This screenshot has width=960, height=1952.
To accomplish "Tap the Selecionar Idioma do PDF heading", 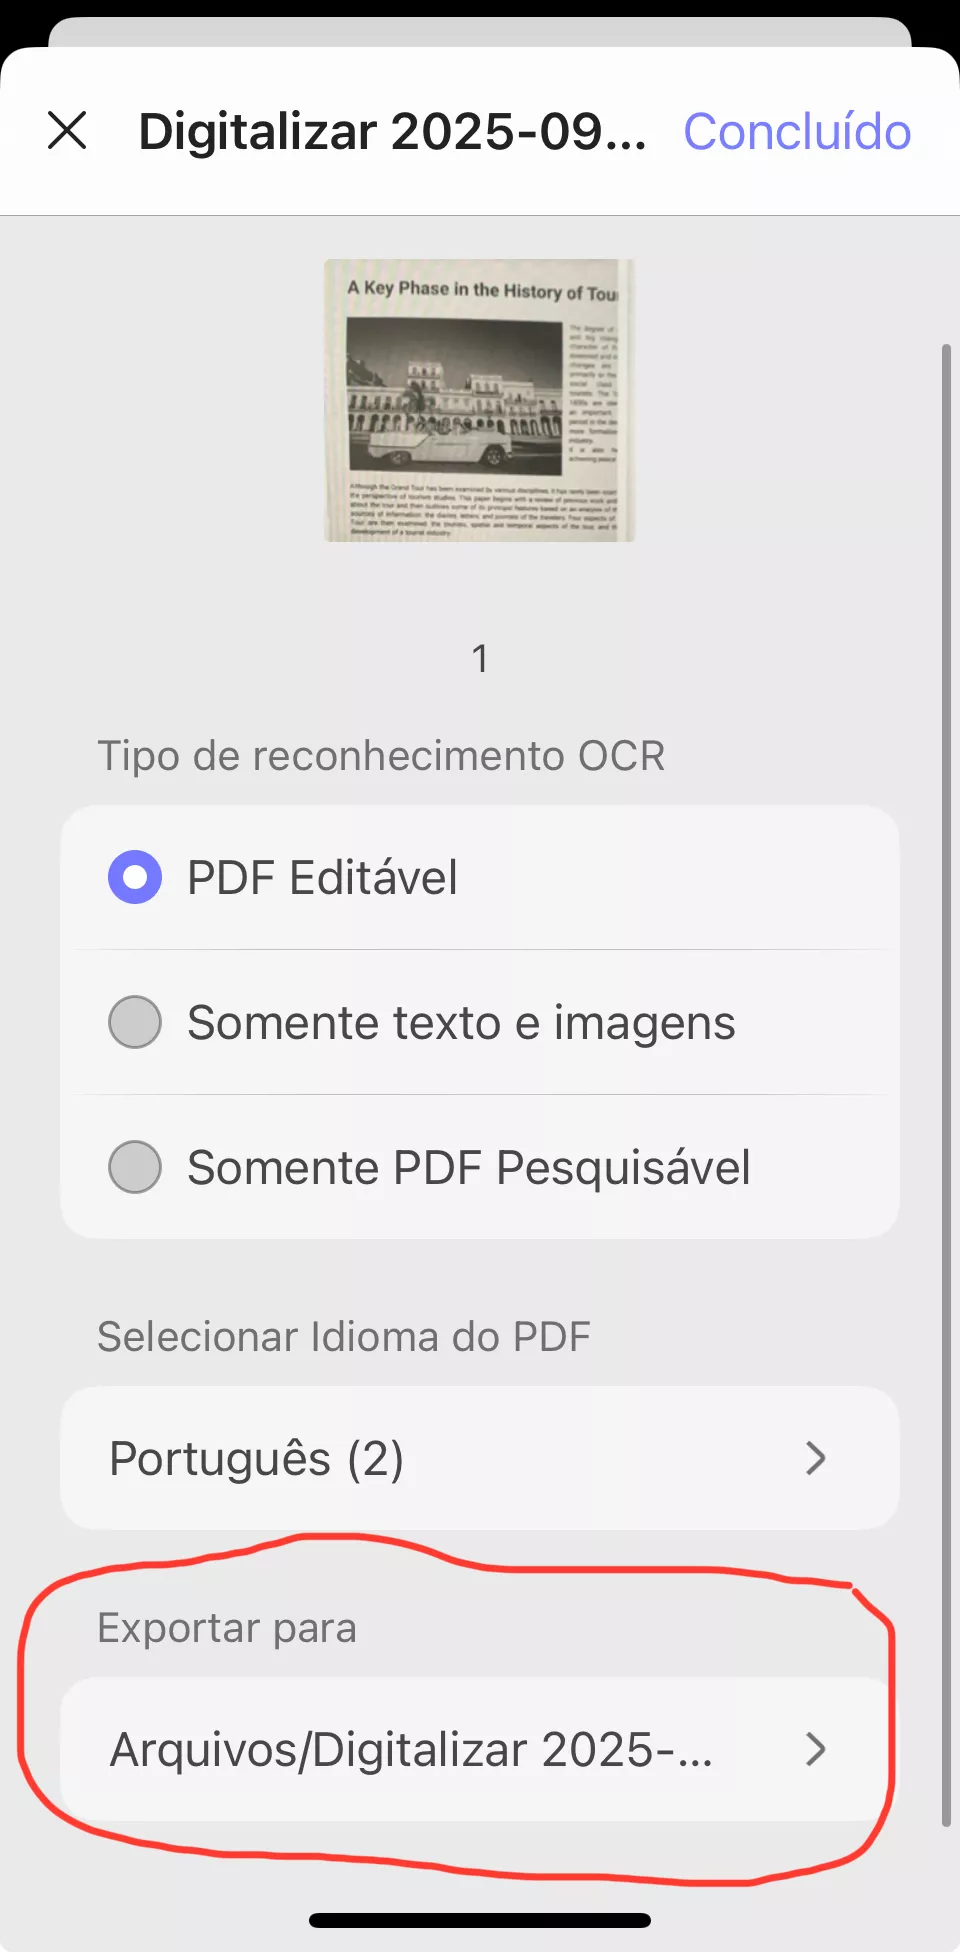I will pos(343,1337).
